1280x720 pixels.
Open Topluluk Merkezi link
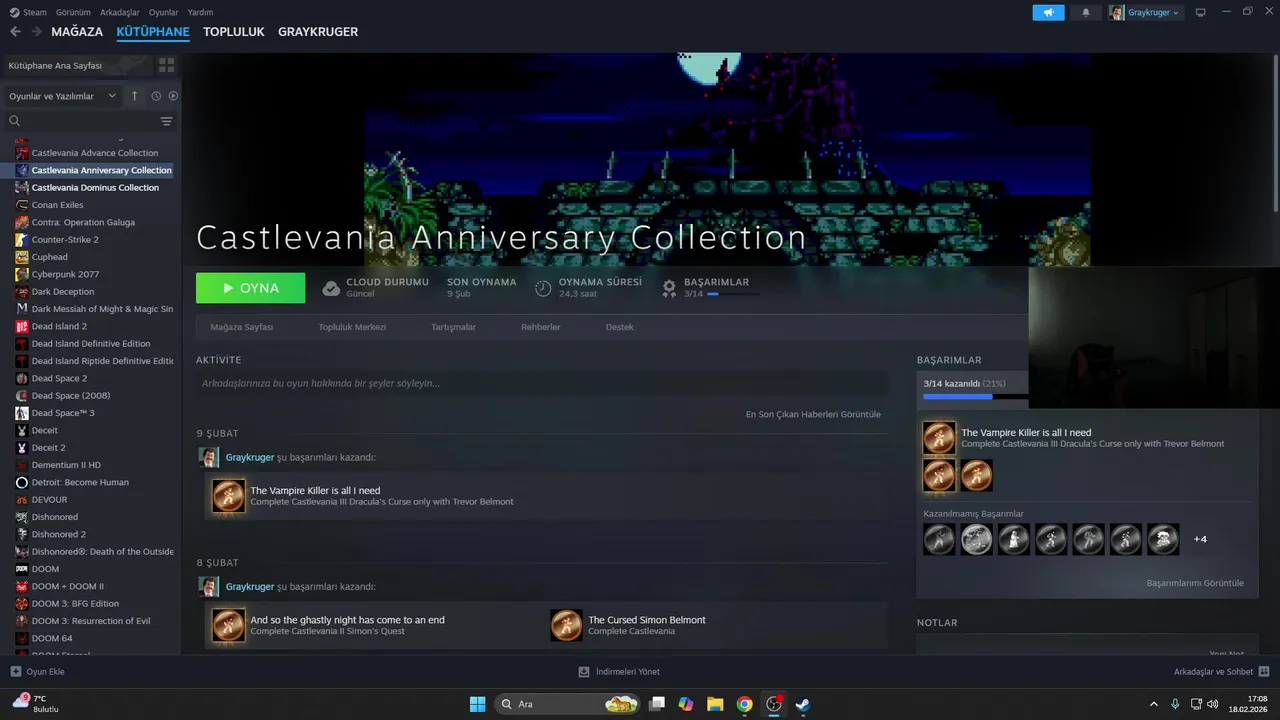[352, 327]
